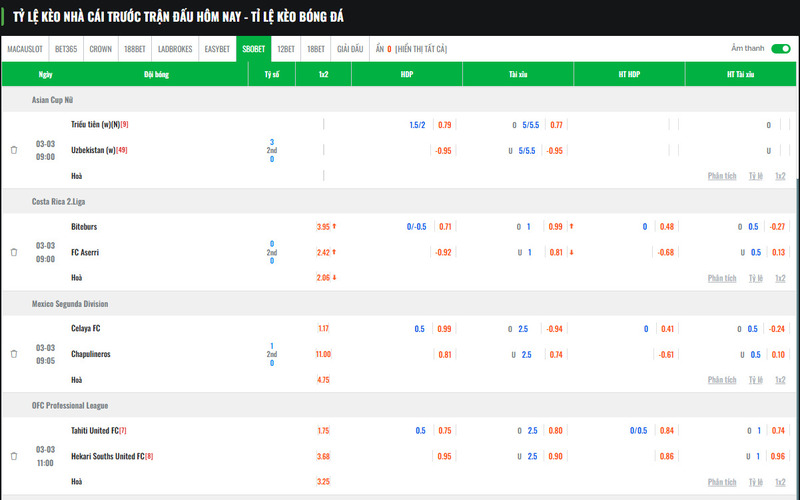This screenshot has width=800, height=500.
Task: Open the LADBROKES odds tab
Action: 175,49
